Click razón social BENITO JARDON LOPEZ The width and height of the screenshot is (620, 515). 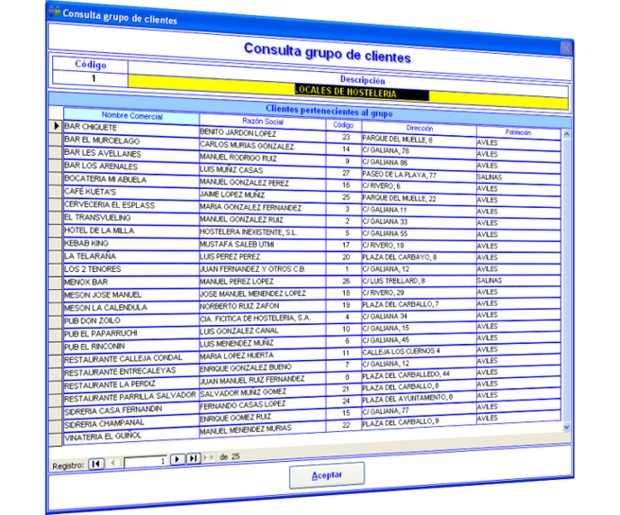[x=238, y=133]
